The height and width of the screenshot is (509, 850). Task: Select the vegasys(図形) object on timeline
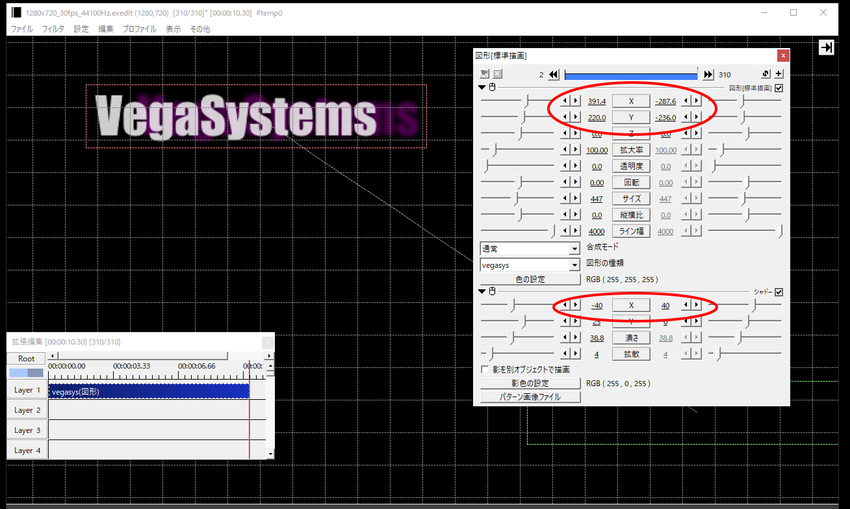coord(149,391)
